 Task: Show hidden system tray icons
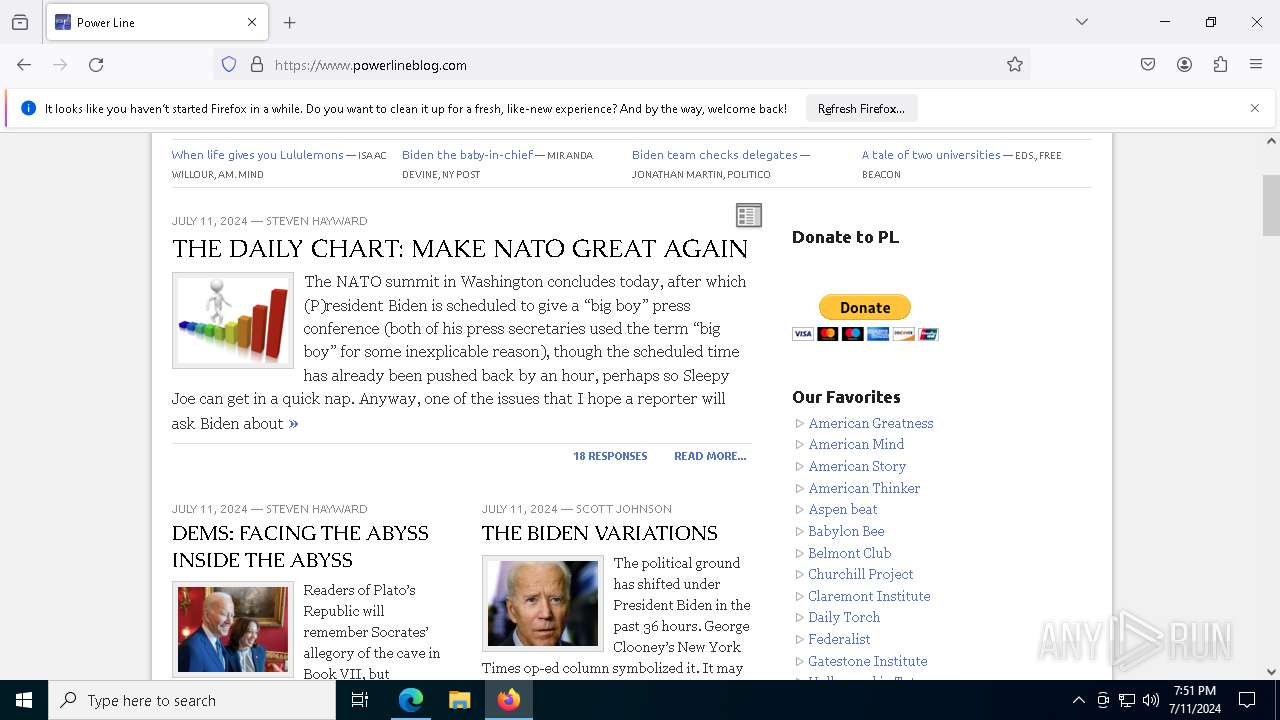(x=1078, y=700)
